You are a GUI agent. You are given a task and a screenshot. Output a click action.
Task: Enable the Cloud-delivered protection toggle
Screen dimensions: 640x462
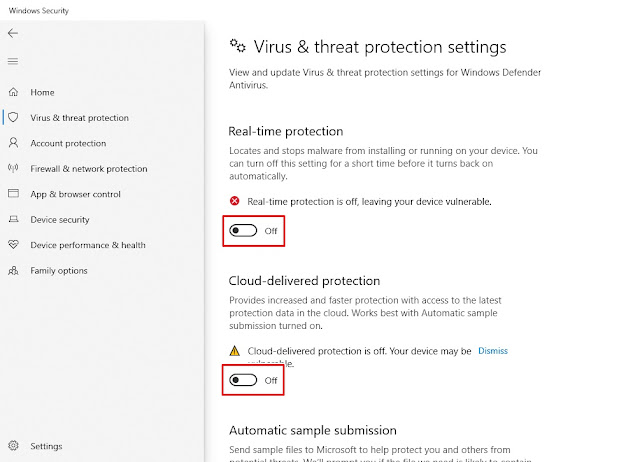pyautogui.click(x=243, y=380)
